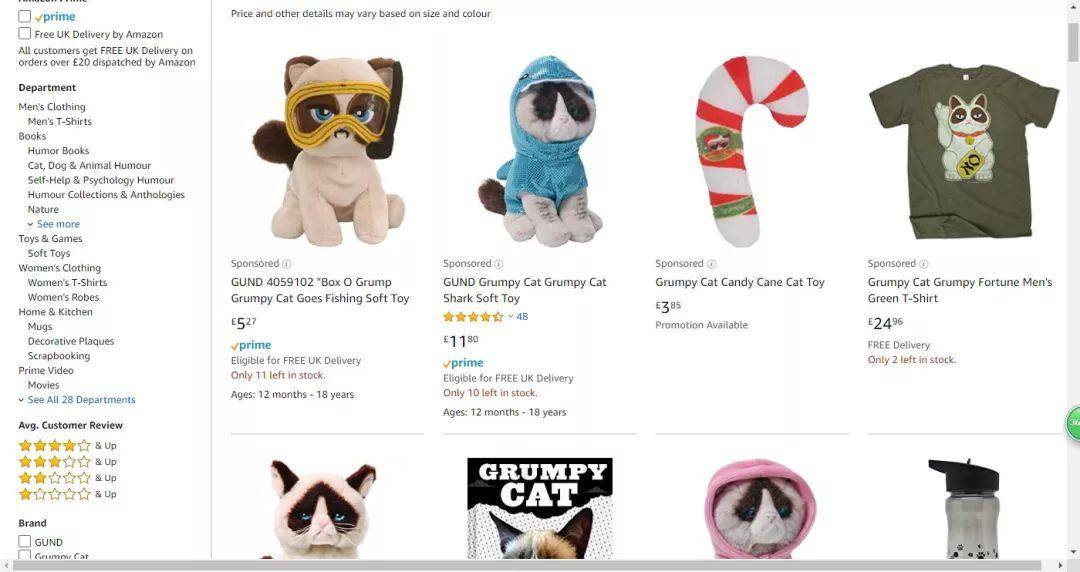Click the horizontal scrollbar at page bottom
Screen dimensions: 1080x572
click(530, 566)
